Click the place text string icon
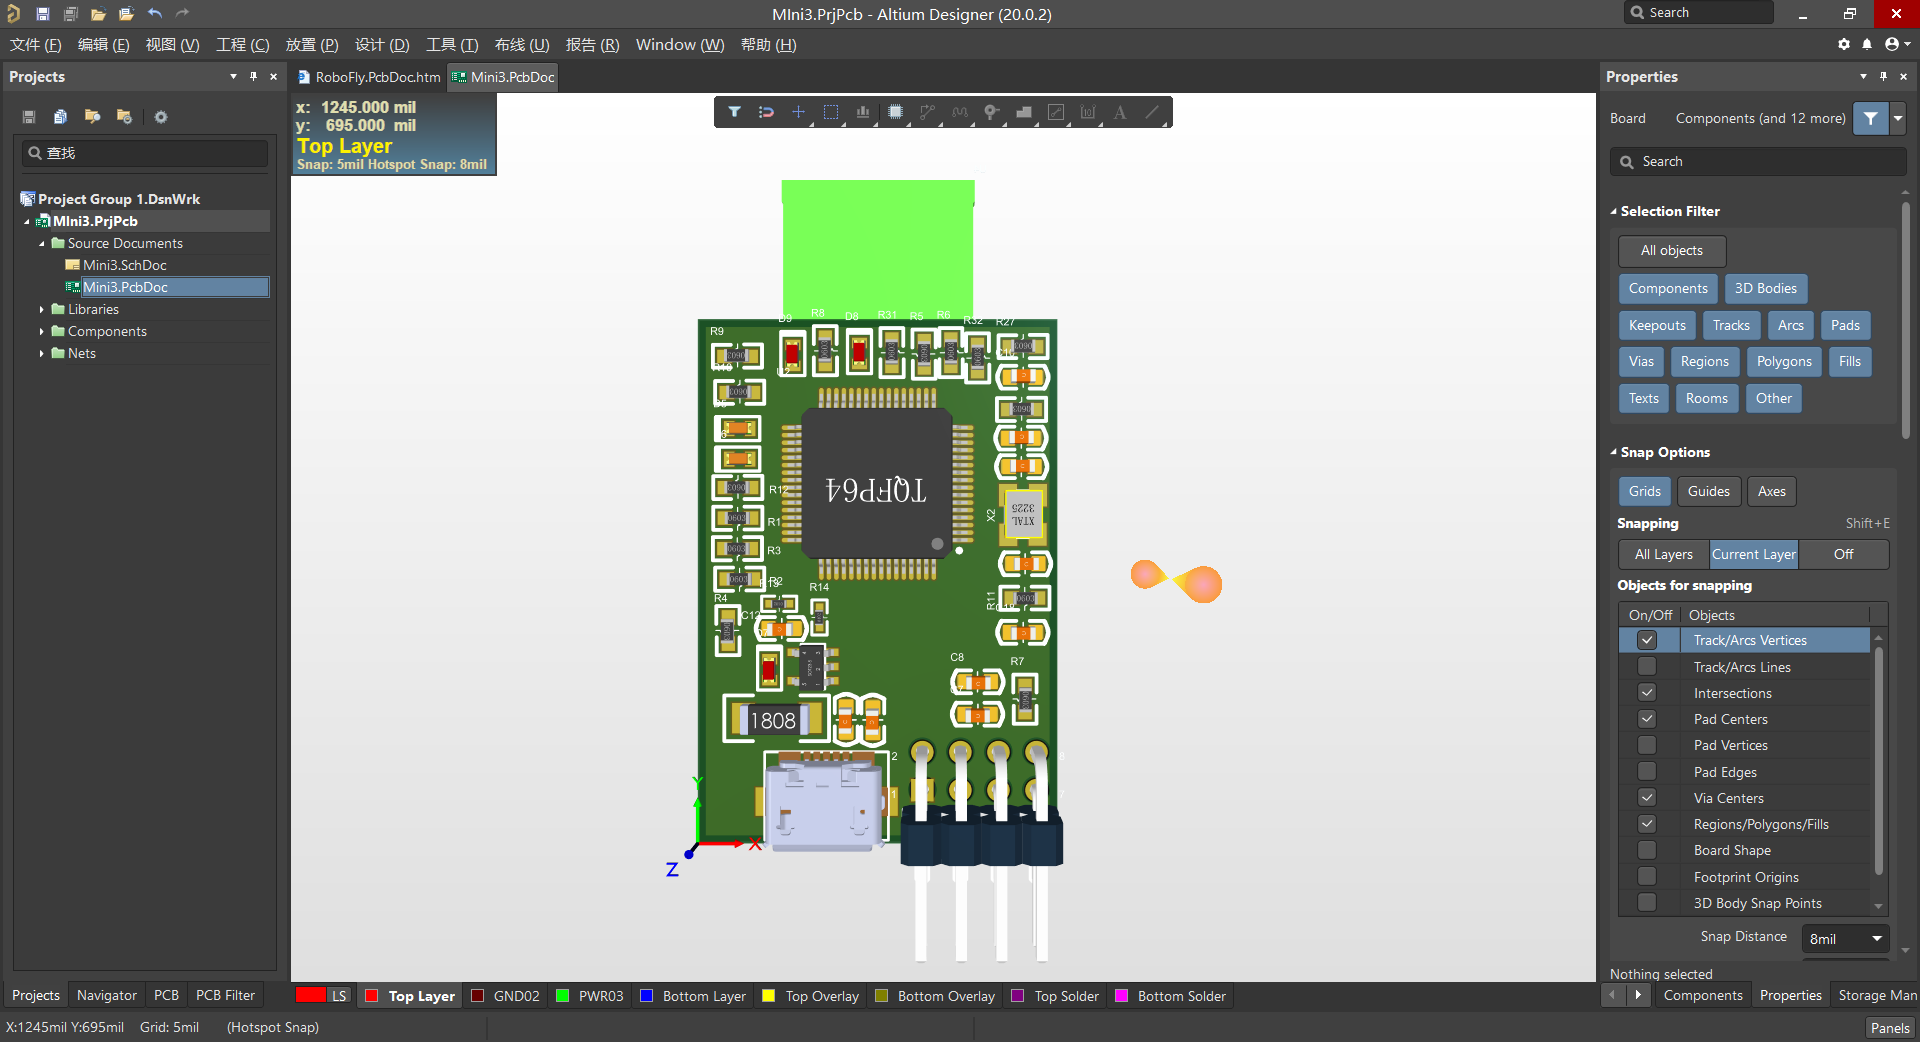Screen dimensions: 1920x1042 (1120, 112)
